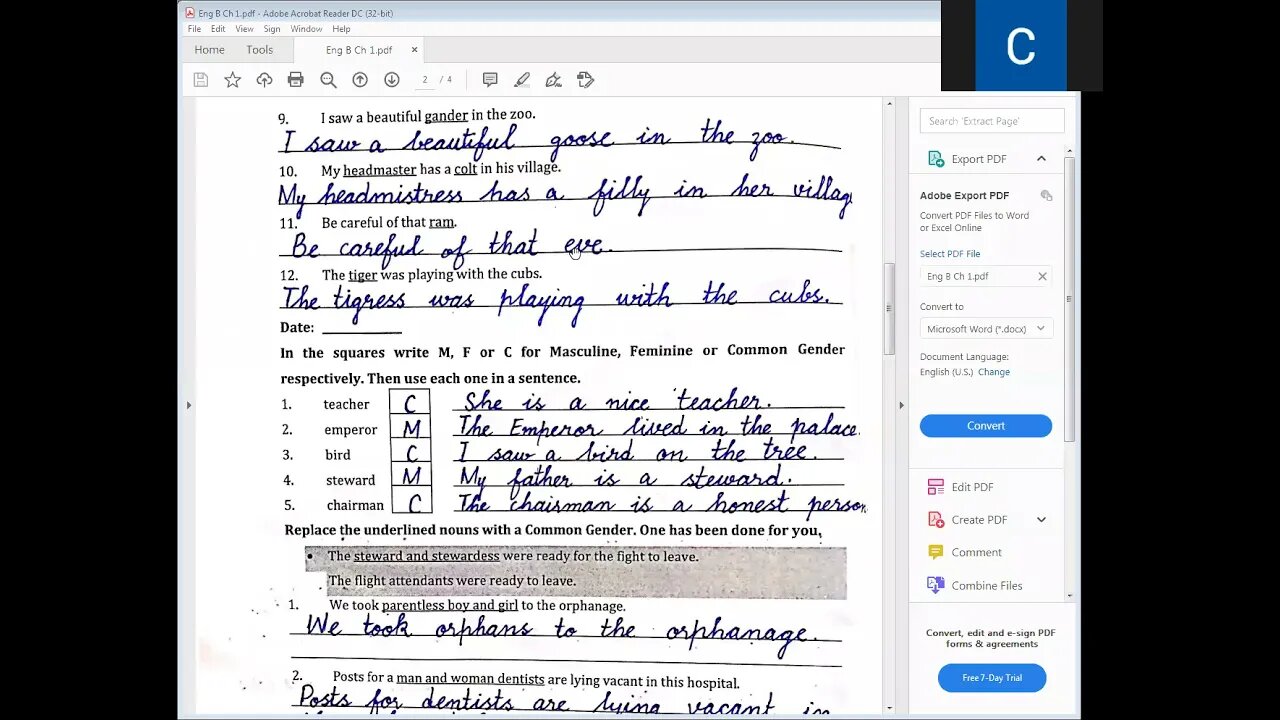Go to previous page arrow
This screenshot has height=720, width=1280.
pos(360,80)
